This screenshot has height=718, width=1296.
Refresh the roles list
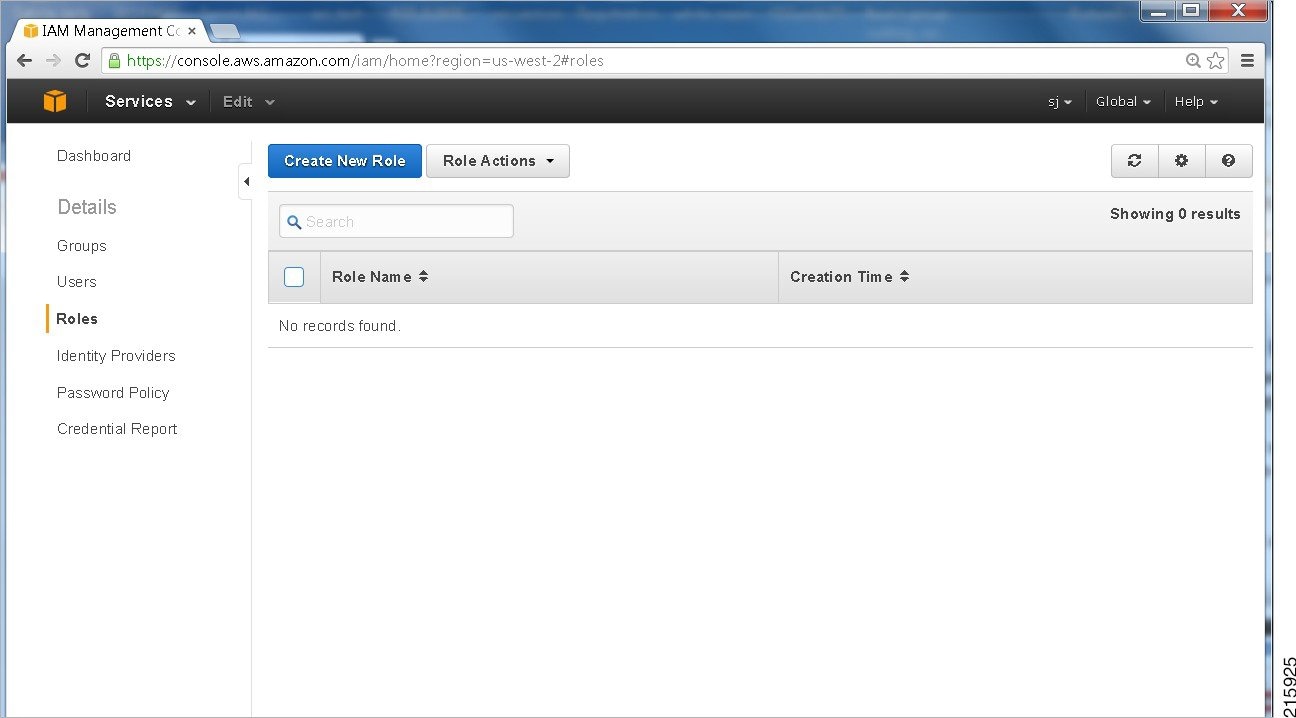(x=1135, y=161)
